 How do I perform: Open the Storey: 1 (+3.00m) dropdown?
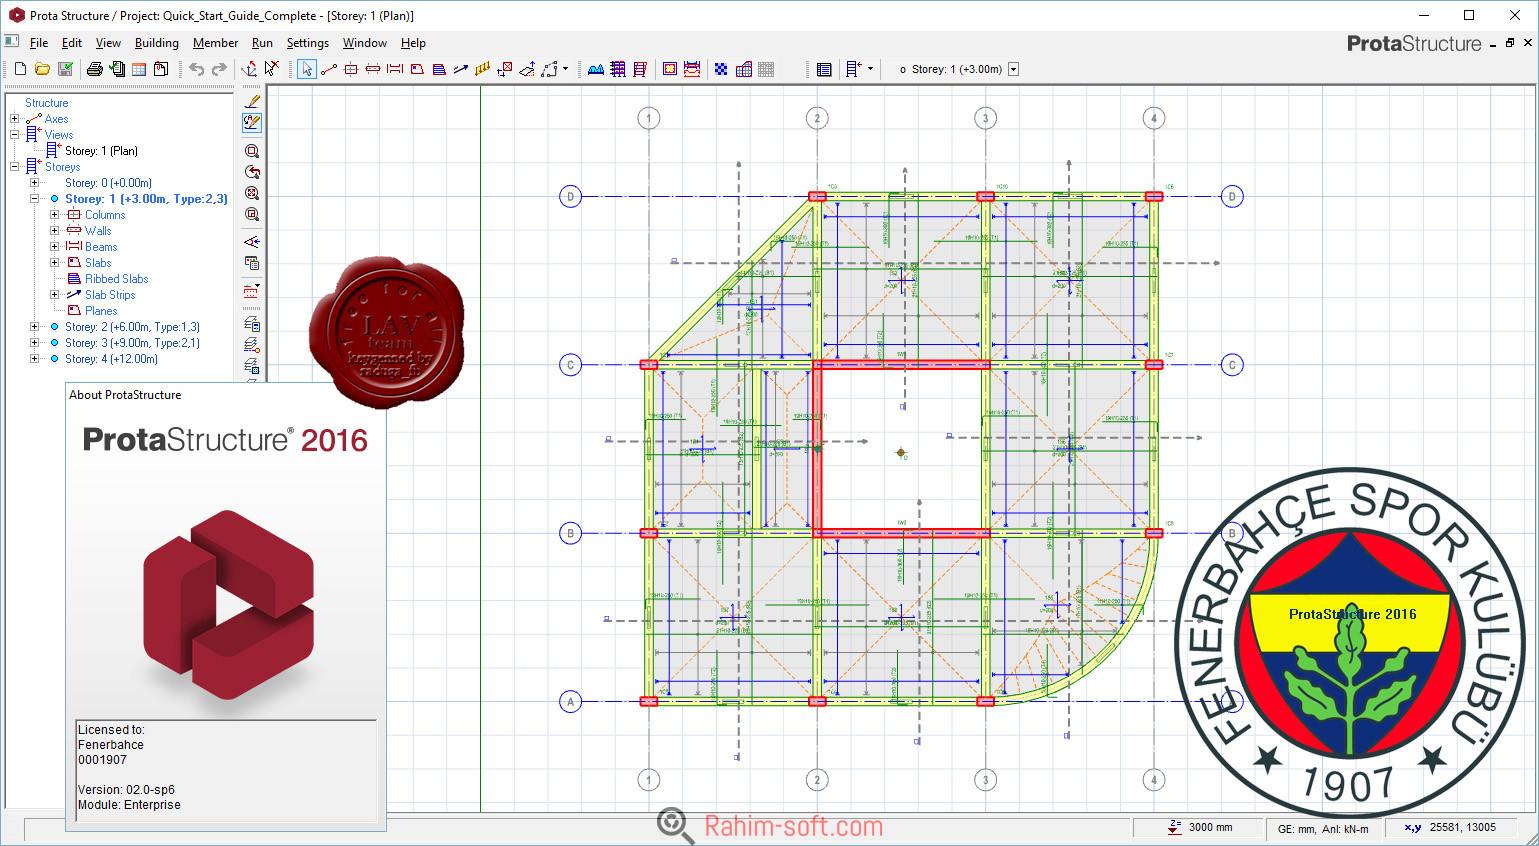tap(1013, 69)
